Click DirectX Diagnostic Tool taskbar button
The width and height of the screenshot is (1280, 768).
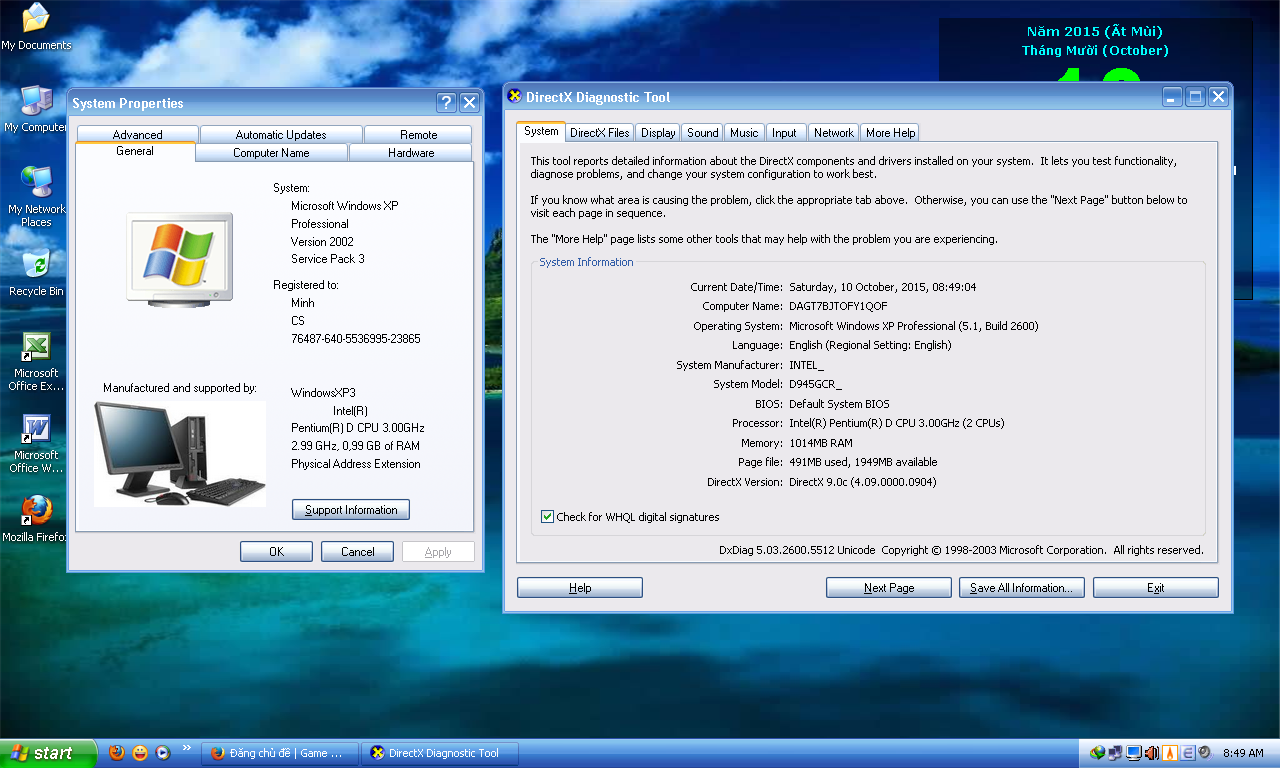[440, 753]
